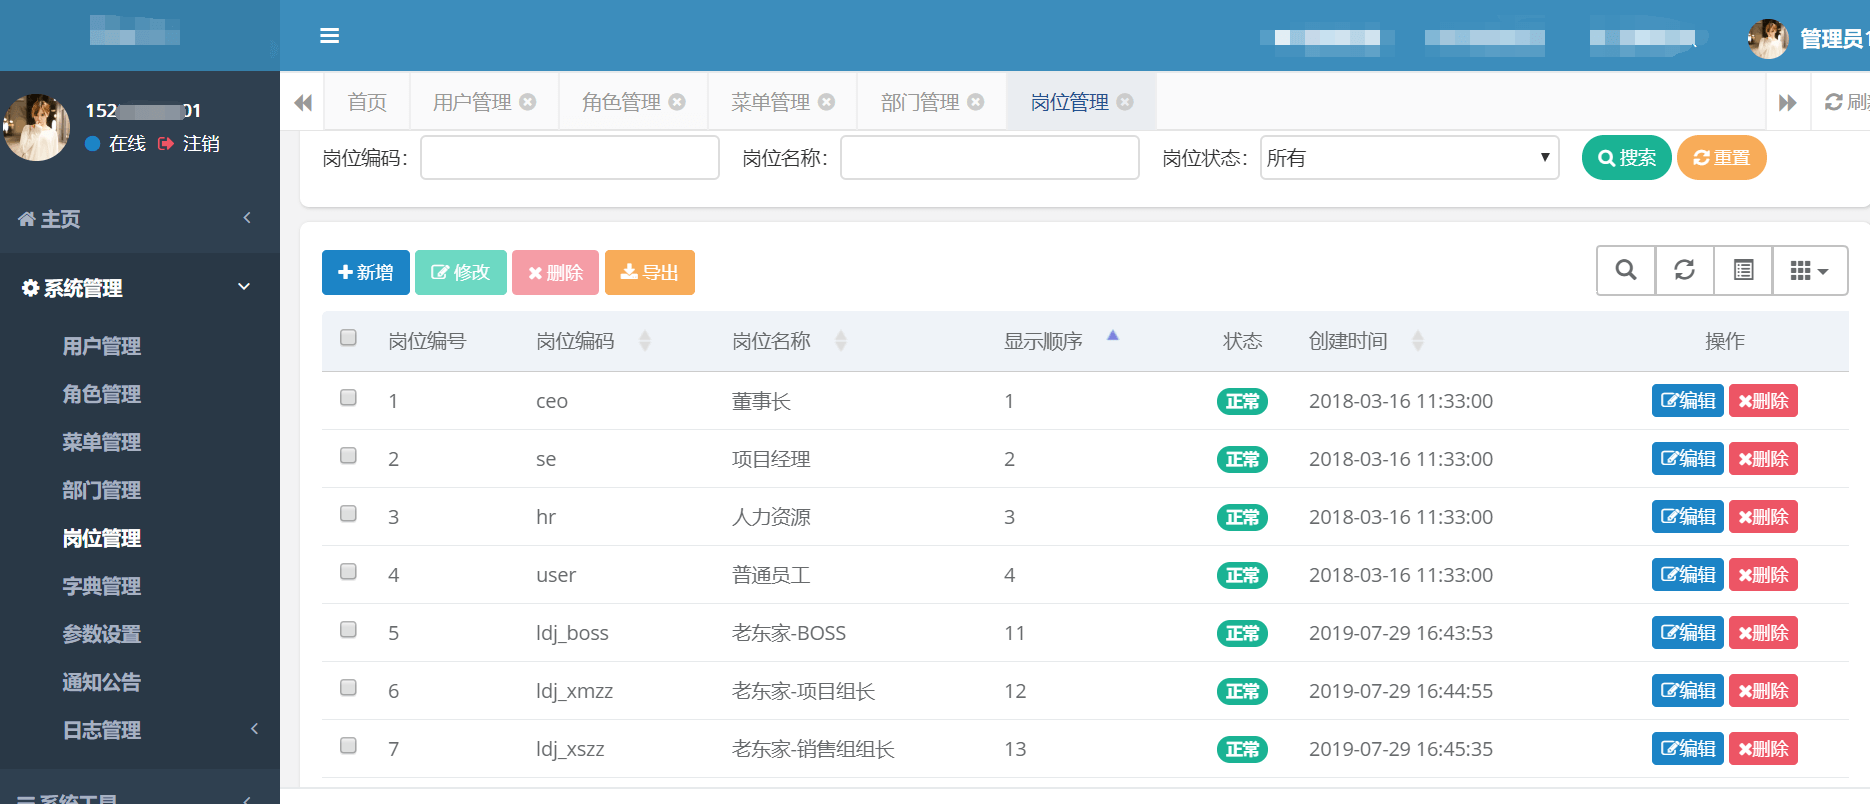The width and height of the screenshot is (1870, 804).
Task: Open 部门管理 in the sidebar
Action: coord(101,490)
